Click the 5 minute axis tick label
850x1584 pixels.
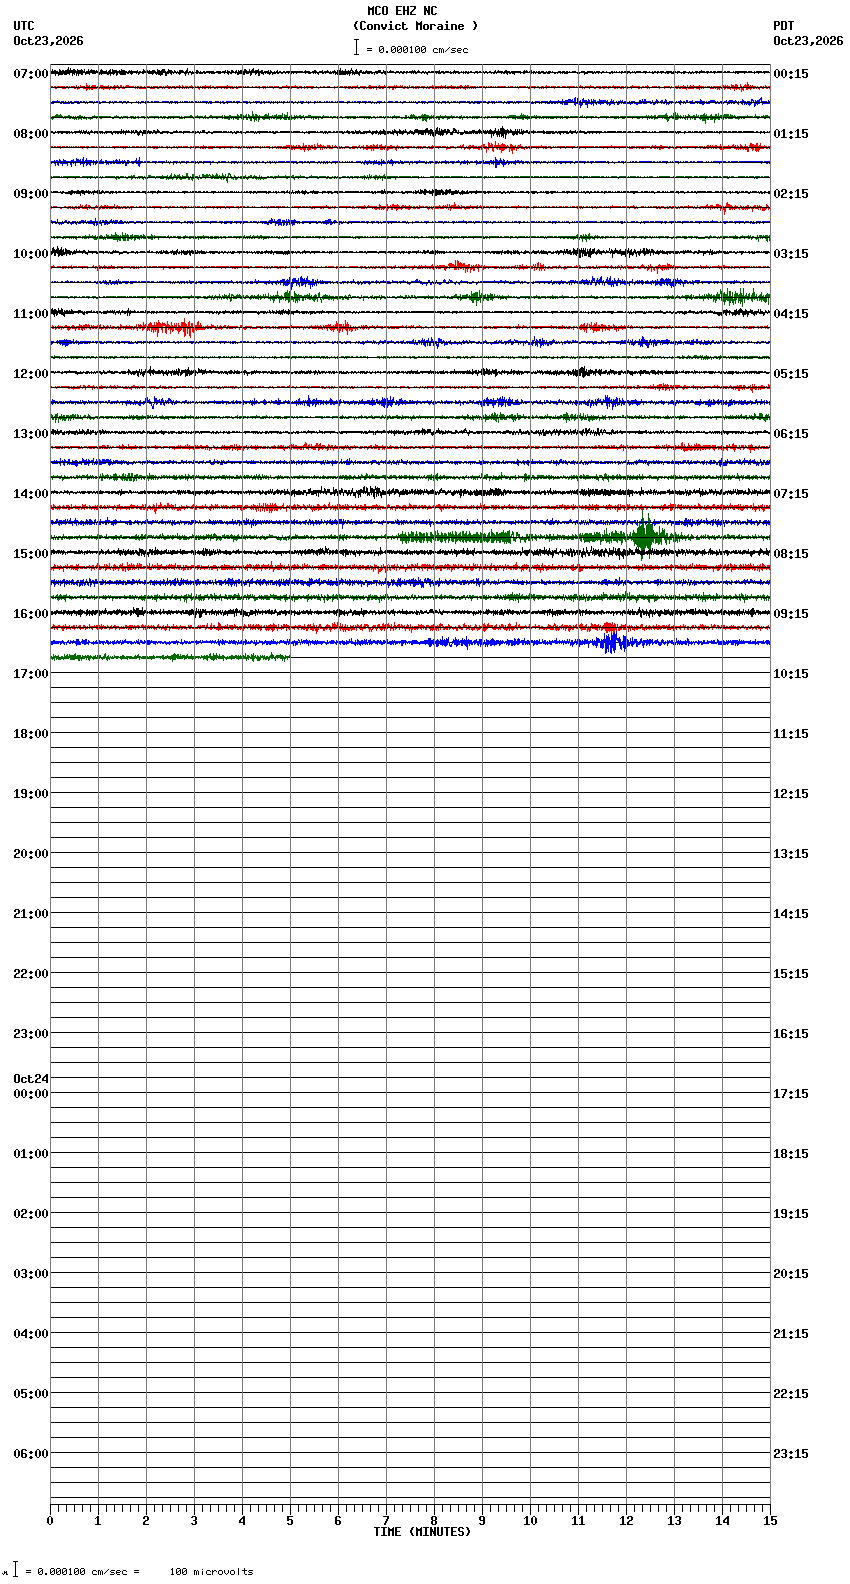[x=290, y=1521]
